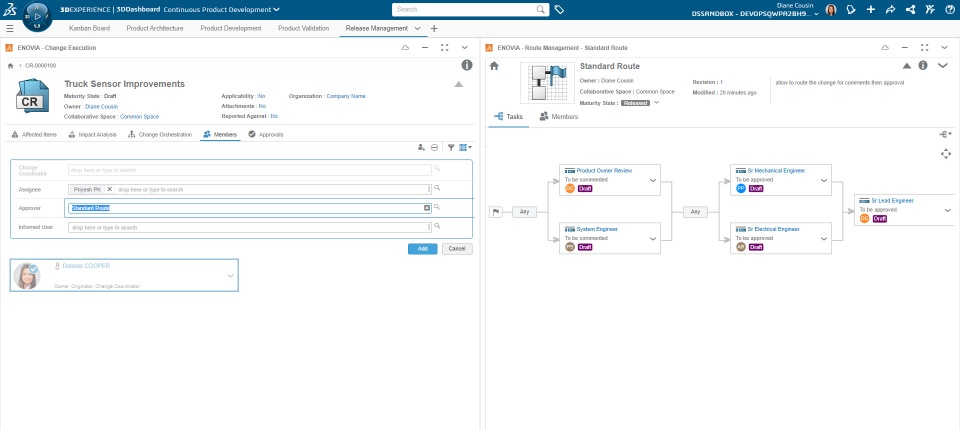Screen dimensions: 960x430
Task: Open the hamburger menu below the logo
Action: tap(10, 28)
